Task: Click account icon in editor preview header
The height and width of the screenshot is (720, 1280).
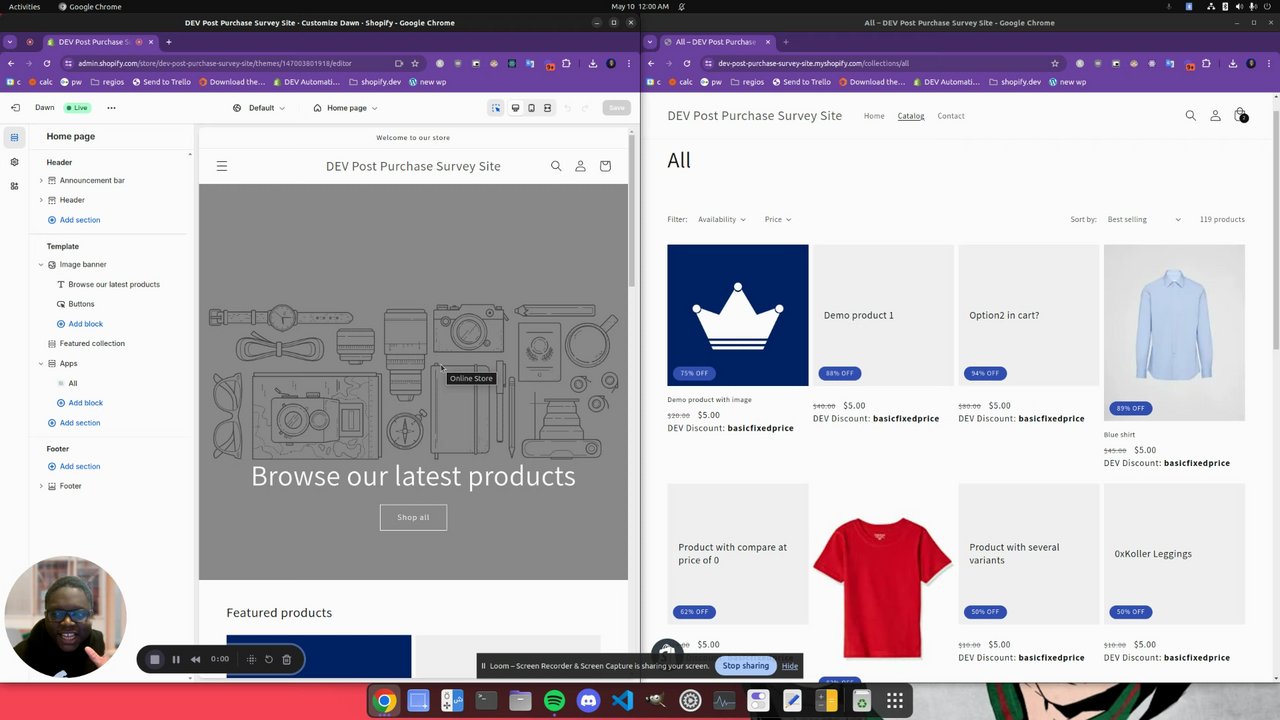Action: tap(580, 166)
